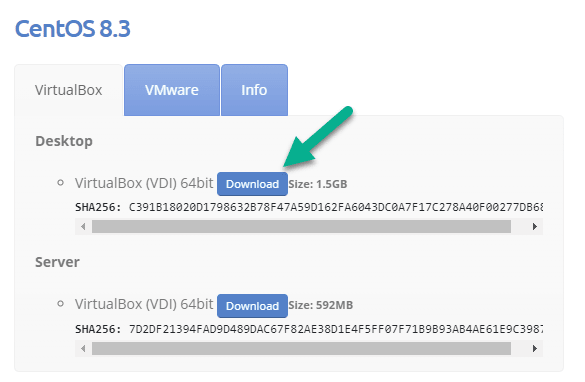Click the 'Size: 592MB' text
This screenshot has height=382, width=585.
pos(320,305)
